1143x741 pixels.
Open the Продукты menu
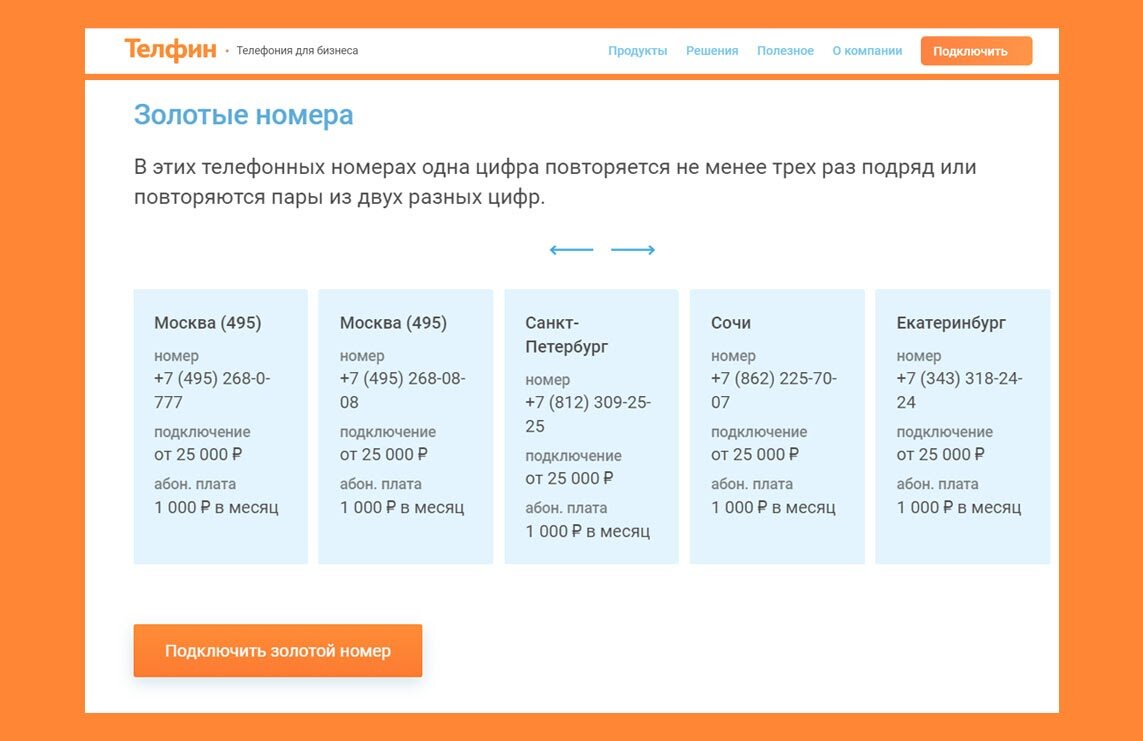pyautogui.click(x=638, y=51)
